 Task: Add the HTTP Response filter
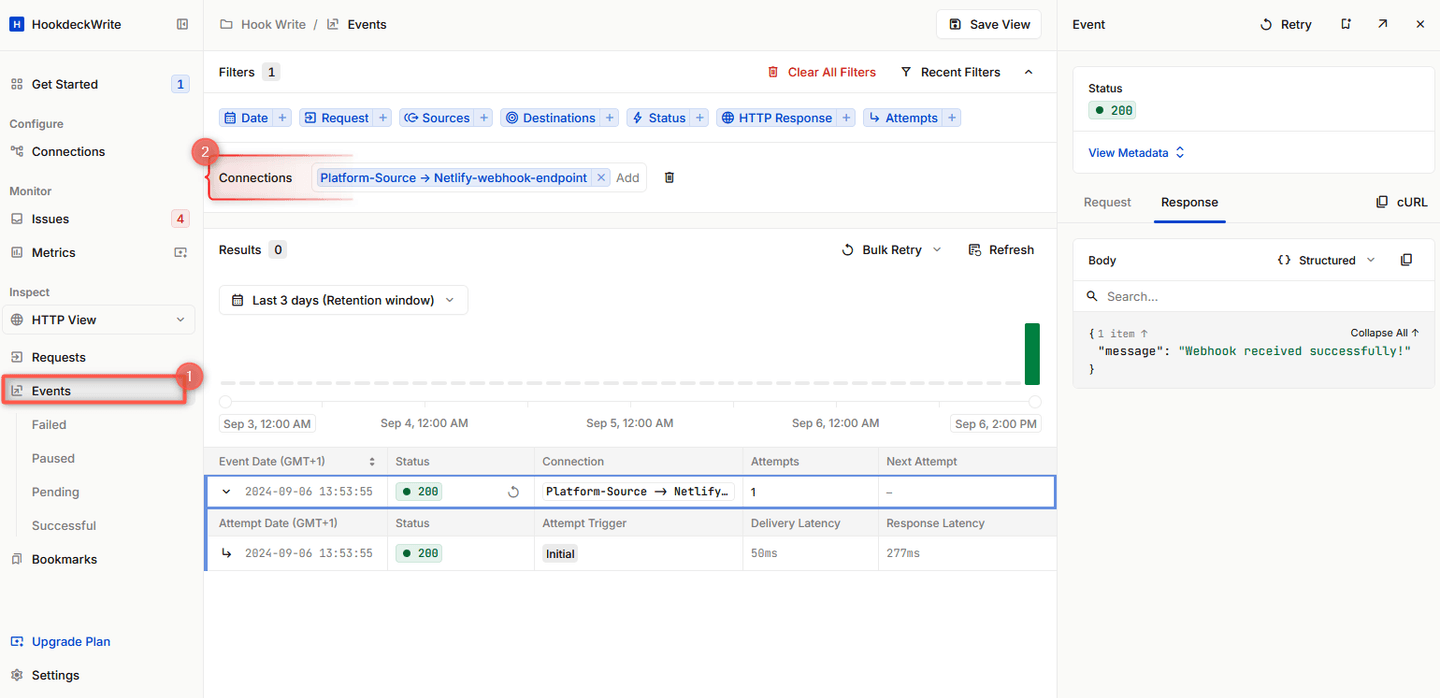pyautogui.click(x=785, y=118)
